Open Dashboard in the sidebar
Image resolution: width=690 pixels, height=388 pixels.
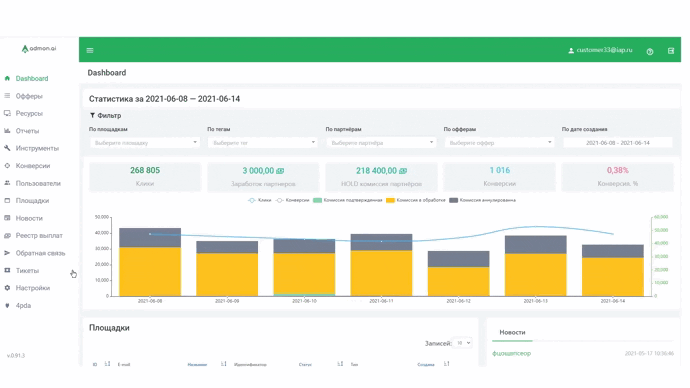coord(32,78)
